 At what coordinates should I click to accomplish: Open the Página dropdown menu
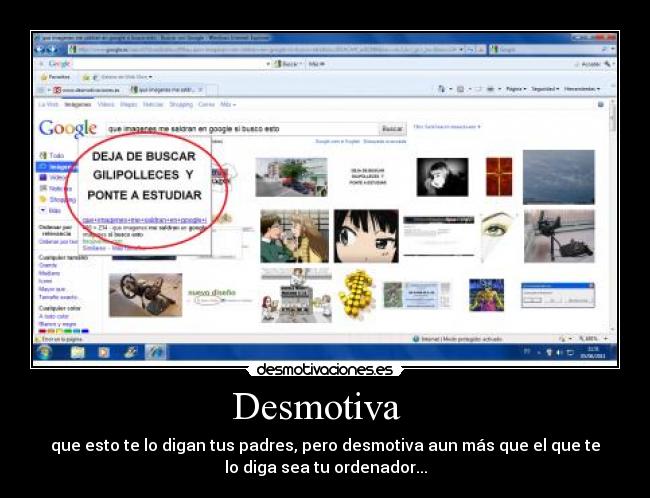click(516, 89)
